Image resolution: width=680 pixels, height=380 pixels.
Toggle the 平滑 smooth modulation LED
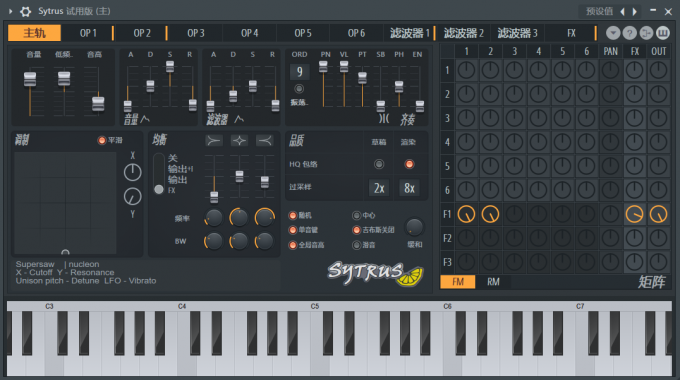[x=102, y=140]
